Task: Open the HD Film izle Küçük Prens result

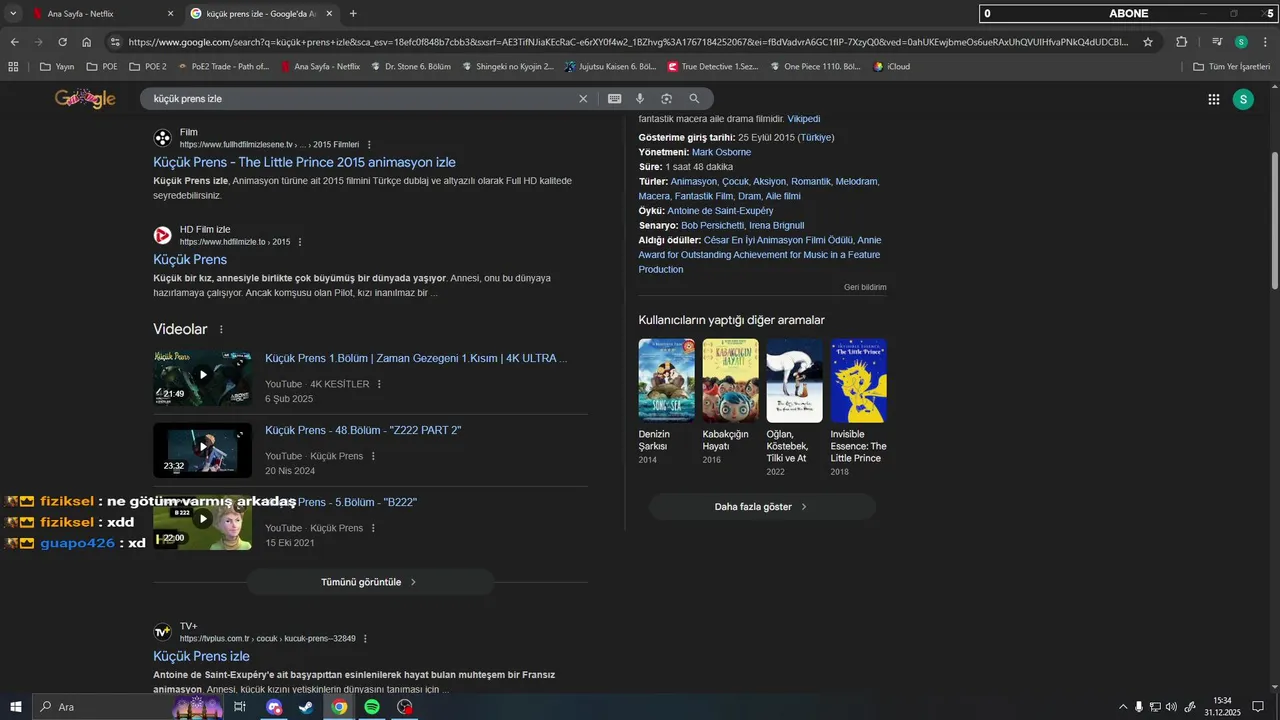Action: pos(190,259)
